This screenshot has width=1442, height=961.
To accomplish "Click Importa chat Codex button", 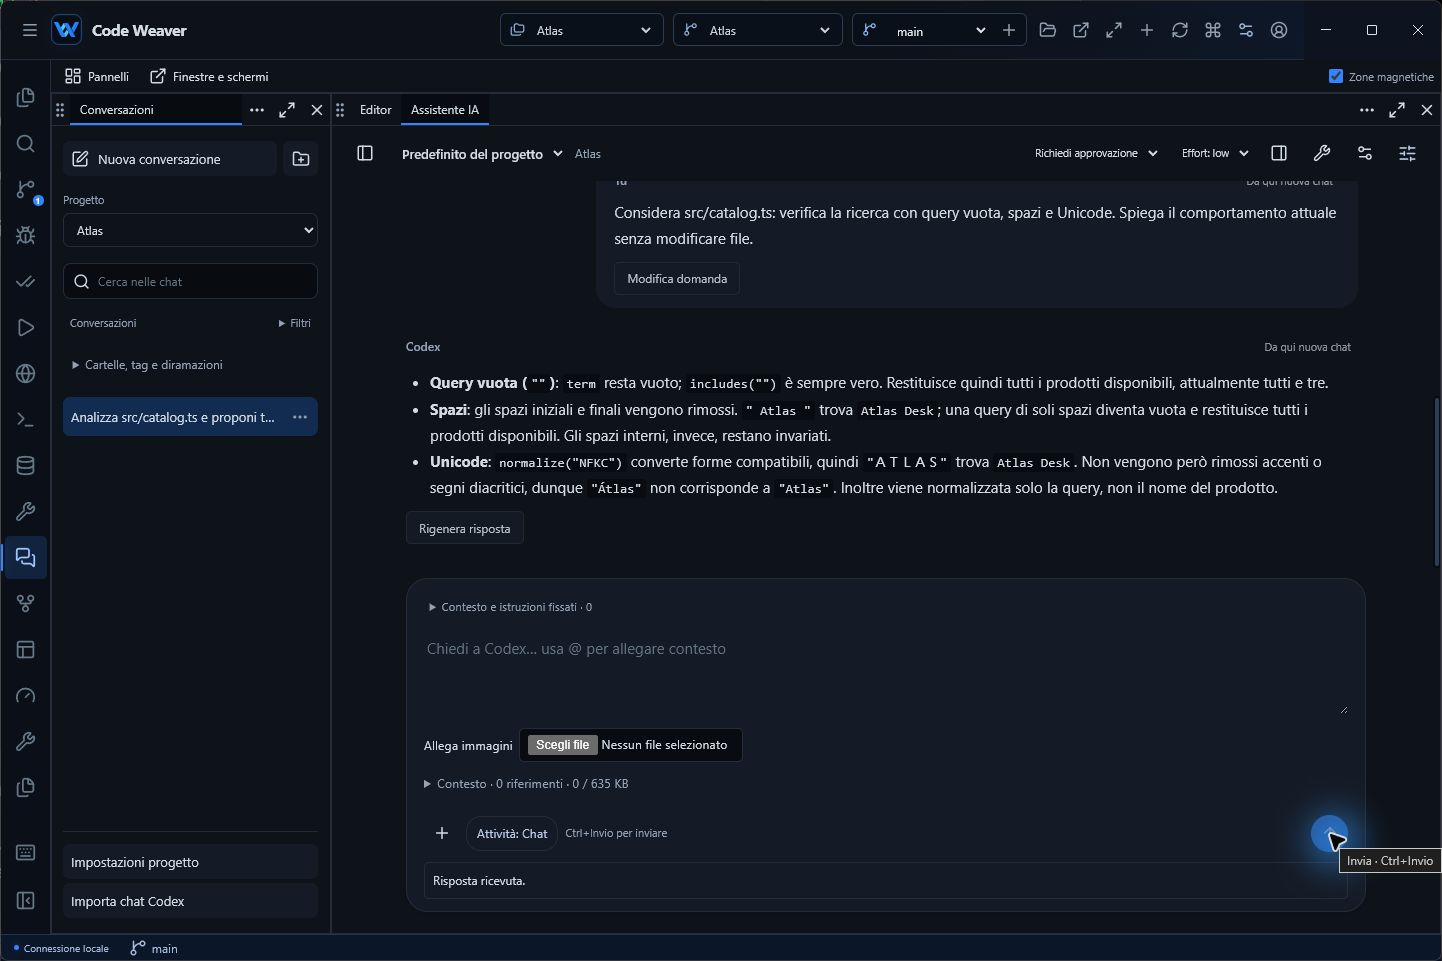I will [190, 901].
